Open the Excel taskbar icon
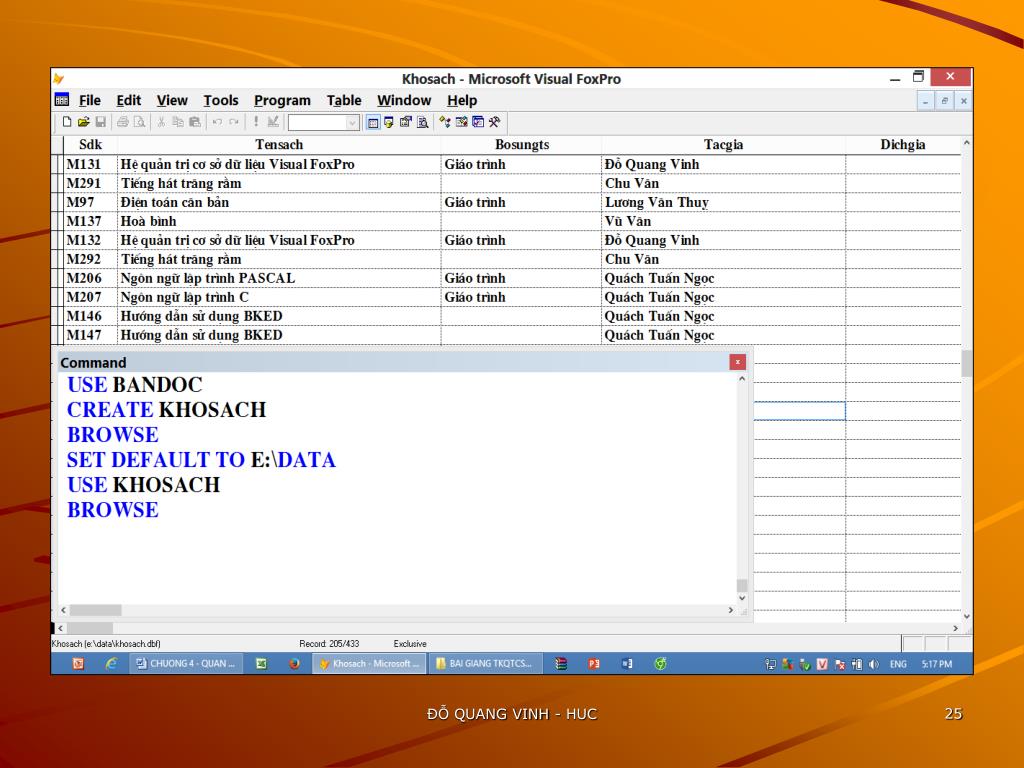 pyautogui.click(x=261, y=664)
